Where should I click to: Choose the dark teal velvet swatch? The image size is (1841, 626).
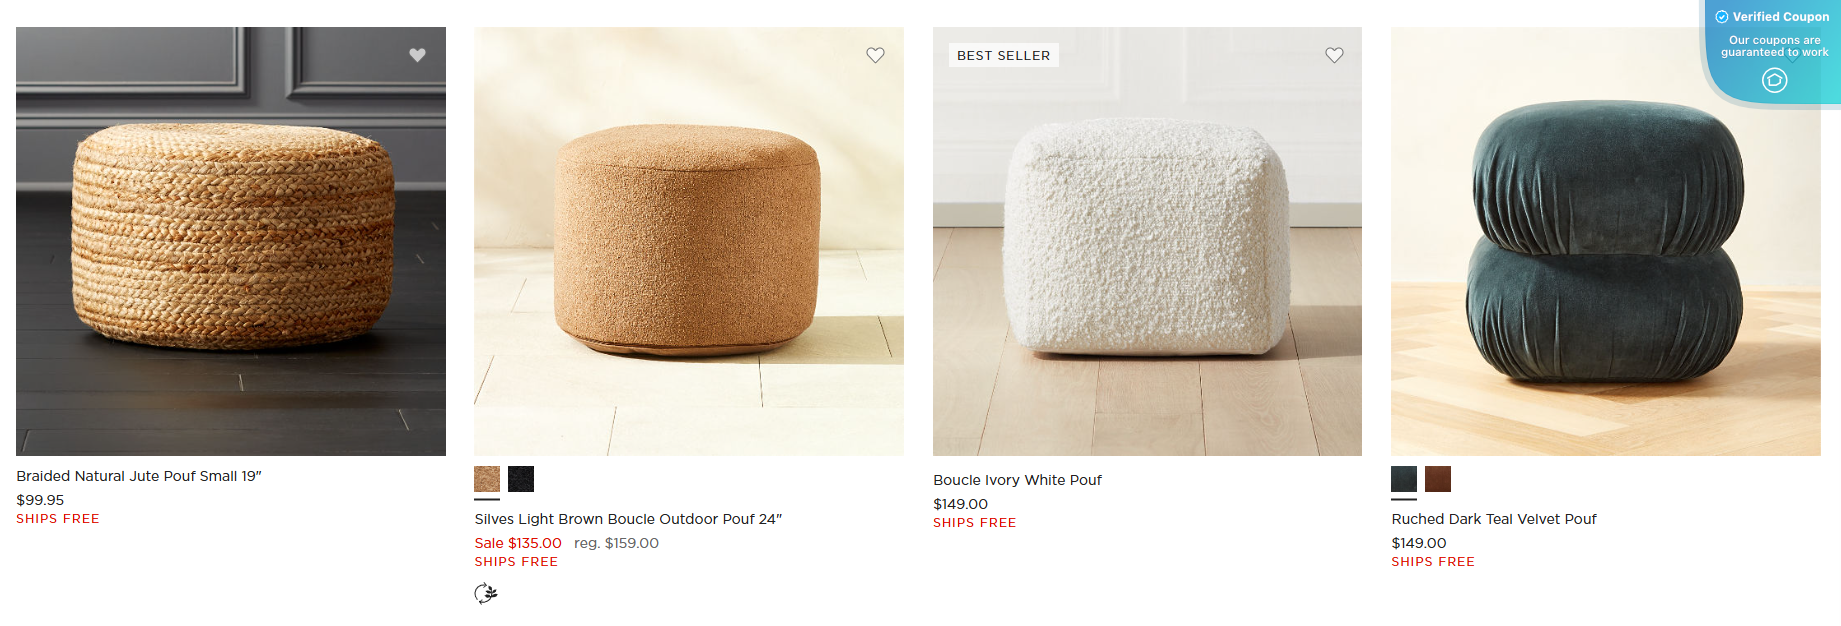1404,479
